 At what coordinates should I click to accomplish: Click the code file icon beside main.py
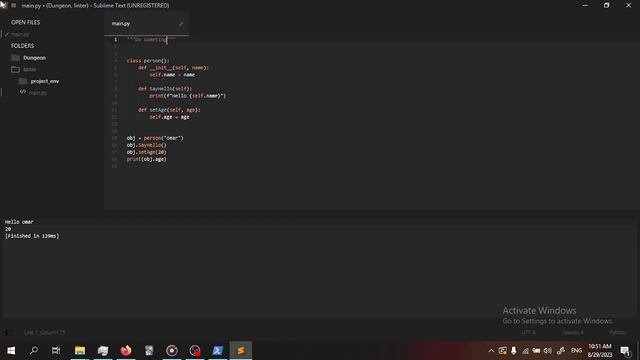tap(23, 92)
